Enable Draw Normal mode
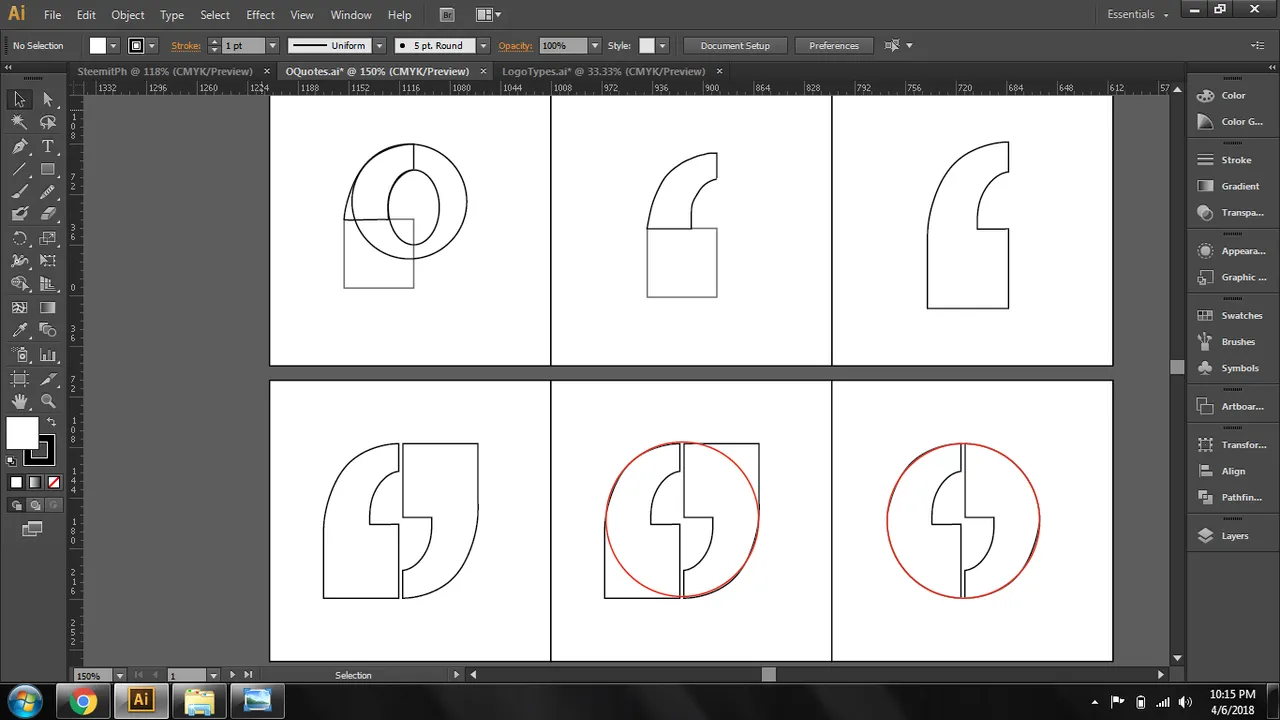This screenshot has width=1280, height=720. (x=17, y=505)
